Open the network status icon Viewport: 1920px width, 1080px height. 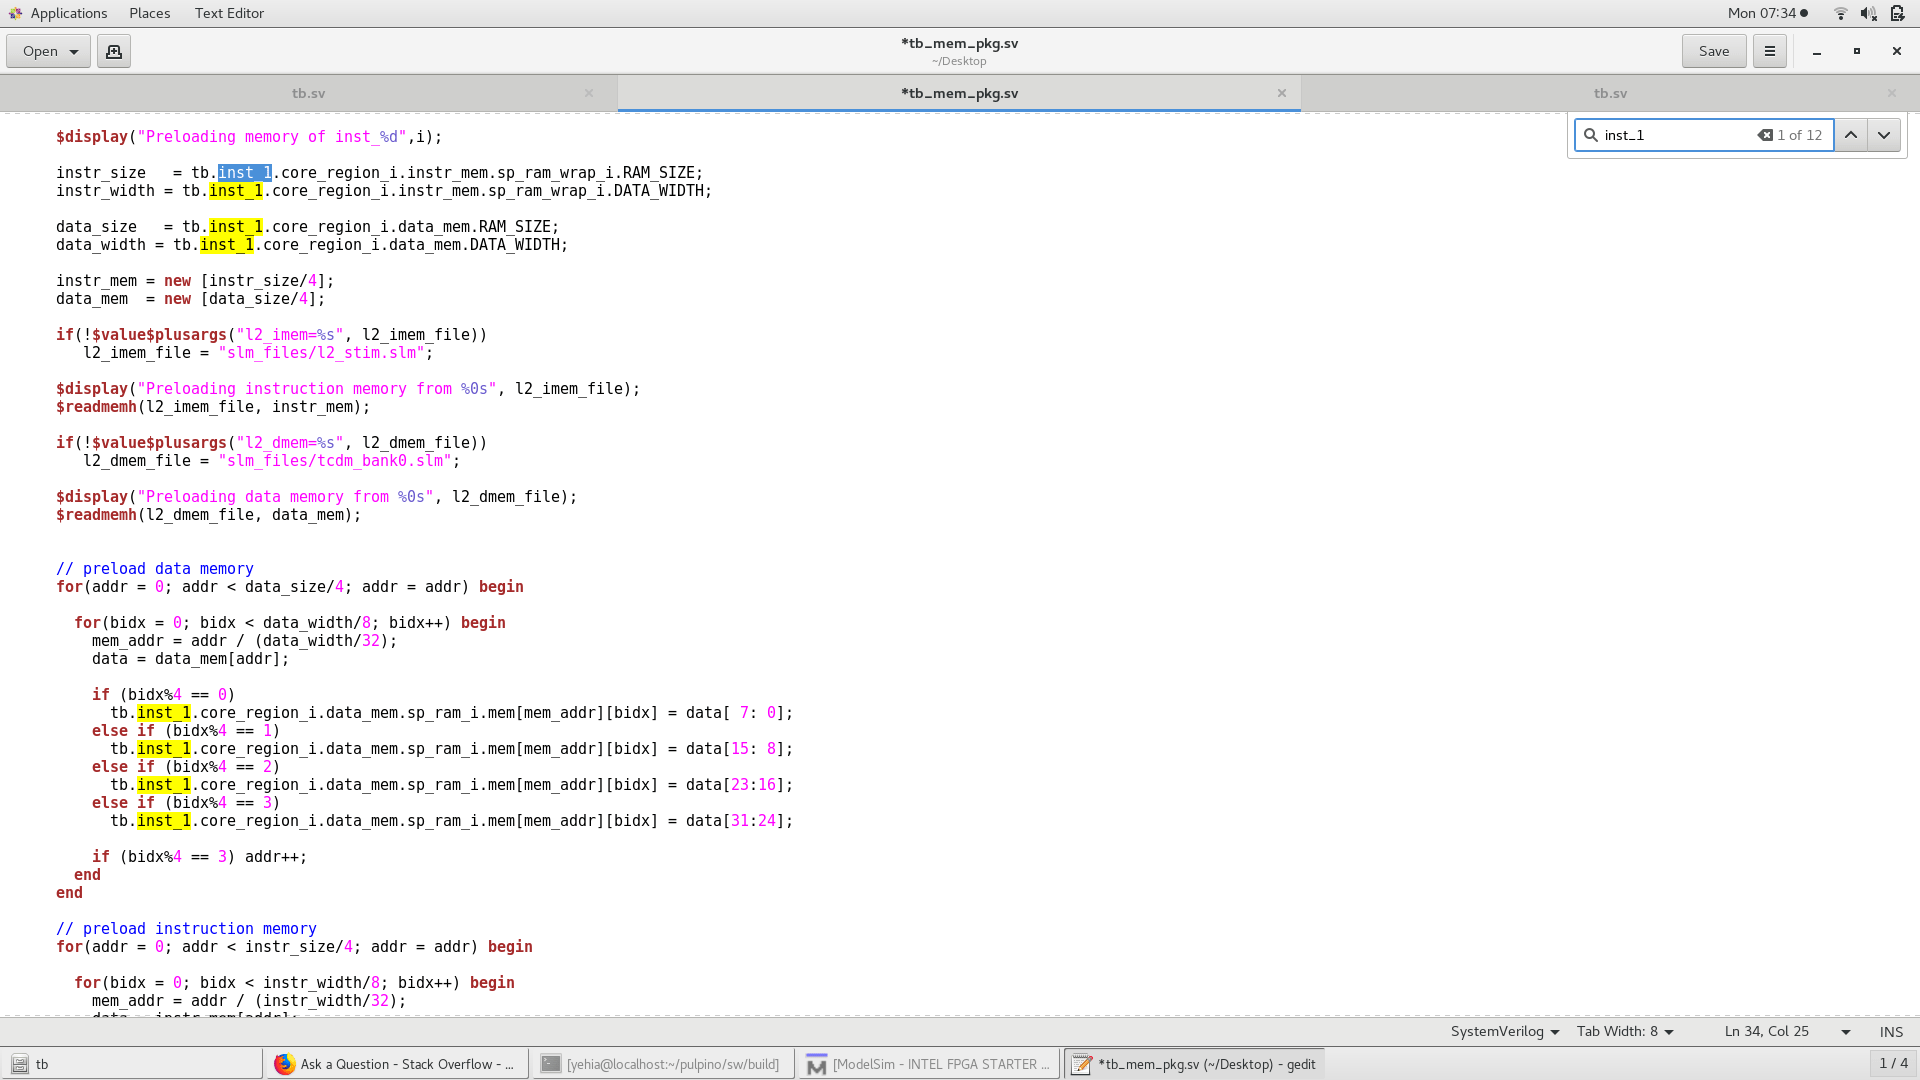tap(1840, 13)
